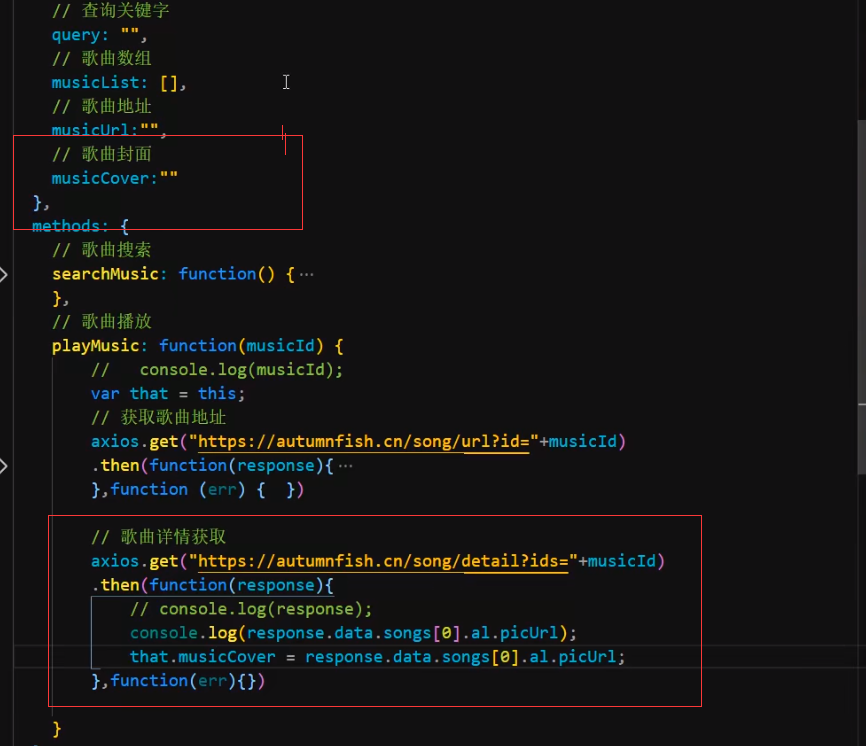Click the methods keyword
Viewport: 866px width, 746px height.
click(x=66, y=226)
